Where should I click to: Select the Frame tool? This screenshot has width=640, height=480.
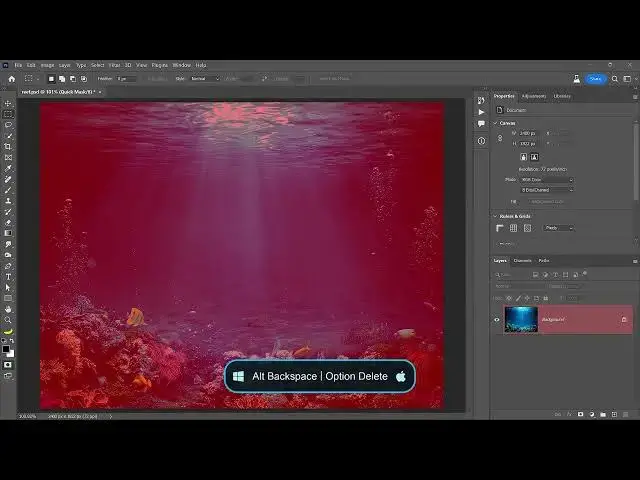pyautogui.click(x=8, y=158)
